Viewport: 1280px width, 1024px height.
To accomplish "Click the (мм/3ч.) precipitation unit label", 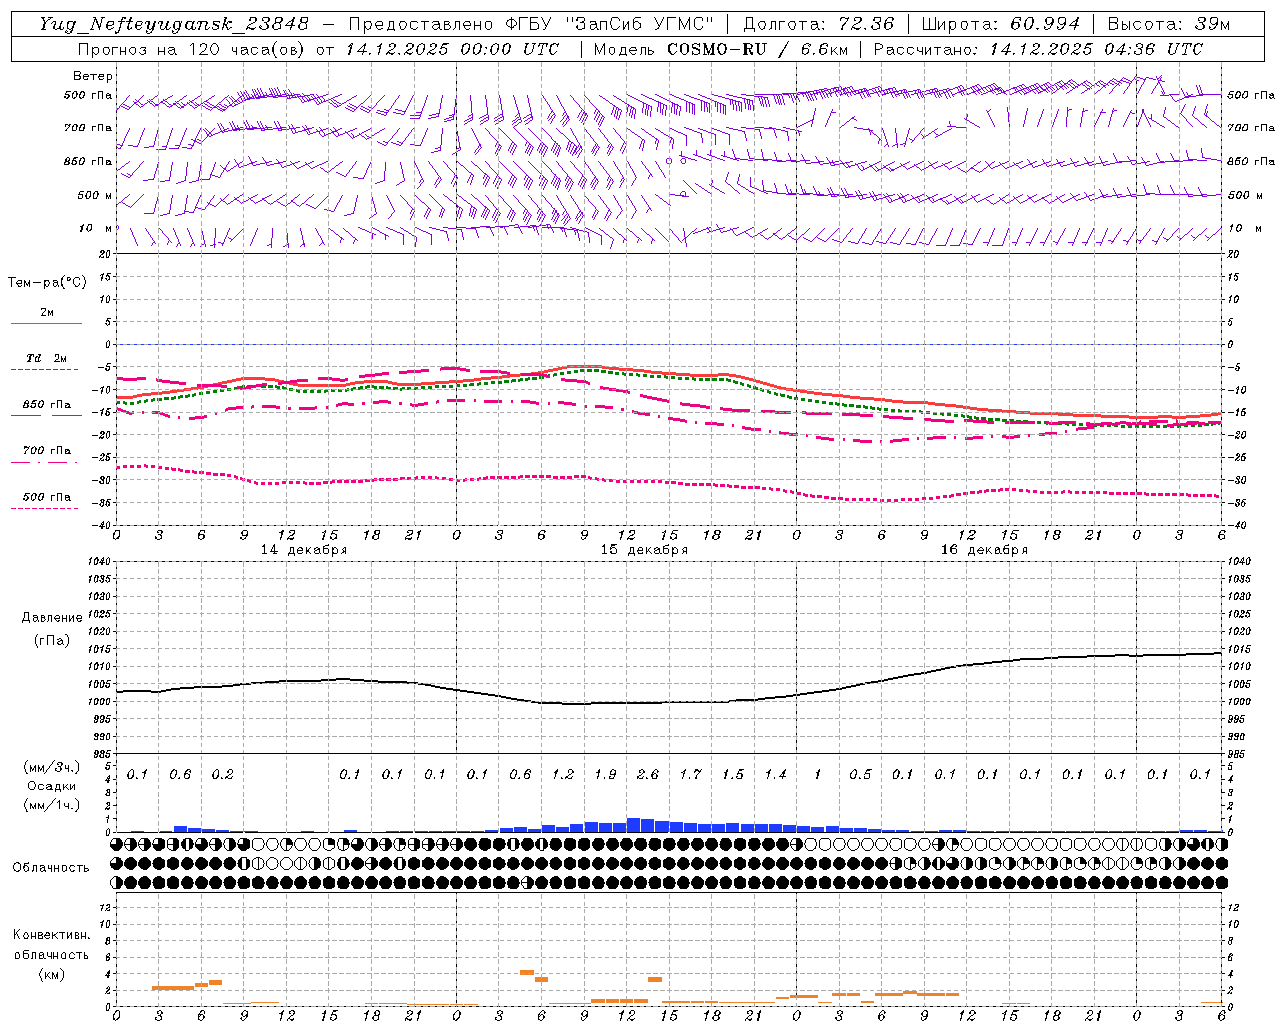I will click(51, 767).
